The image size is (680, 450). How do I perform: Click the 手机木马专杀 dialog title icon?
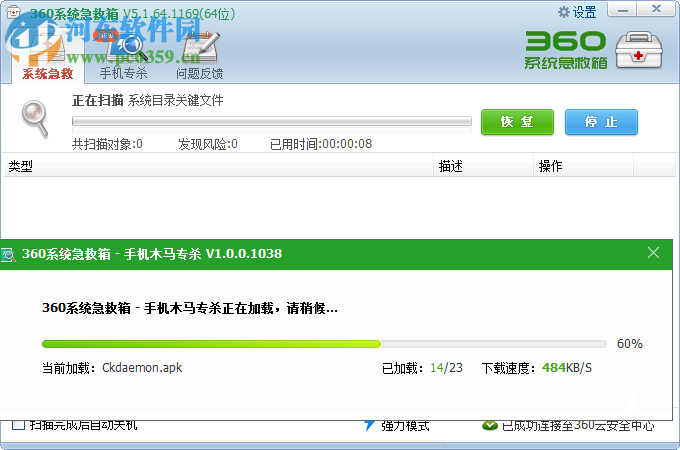[x=8, y=254]
